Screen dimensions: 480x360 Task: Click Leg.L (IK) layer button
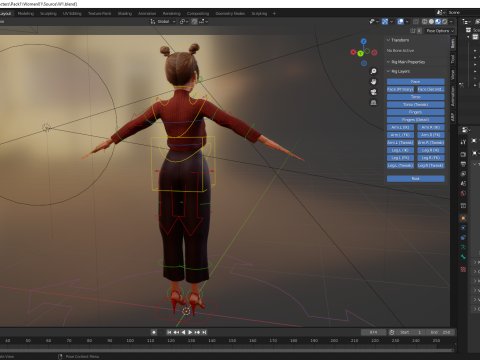400,150
